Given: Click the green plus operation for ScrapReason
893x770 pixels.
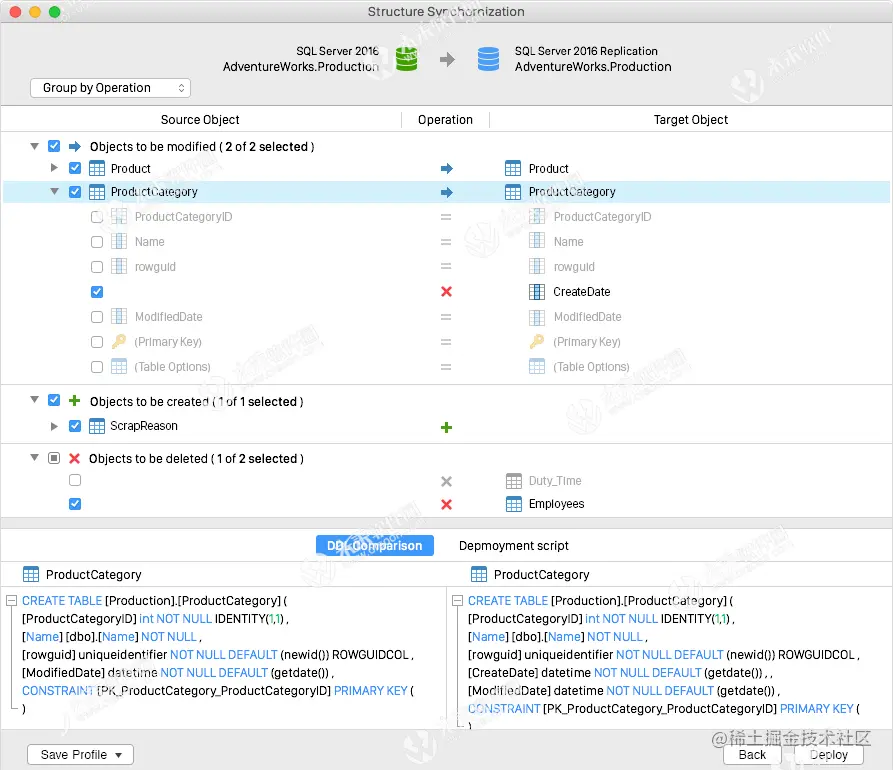Looking at the screenshot, I should pyautogui.click(x=446, y=427).
